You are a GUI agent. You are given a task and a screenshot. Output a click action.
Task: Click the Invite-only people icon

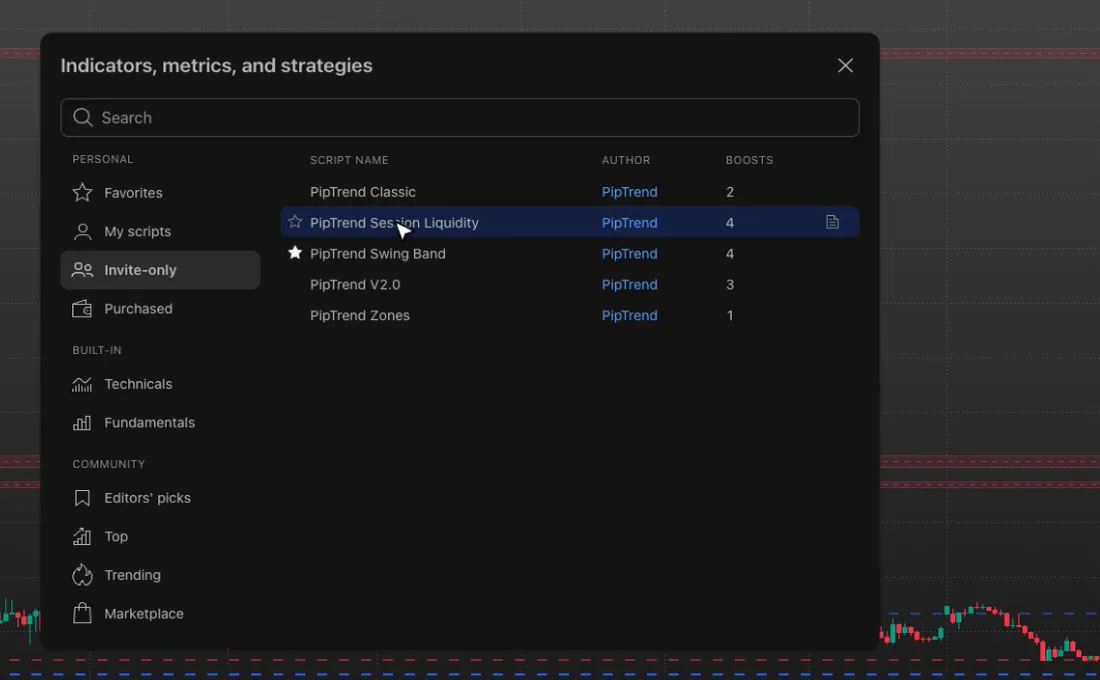coord(82,270)
